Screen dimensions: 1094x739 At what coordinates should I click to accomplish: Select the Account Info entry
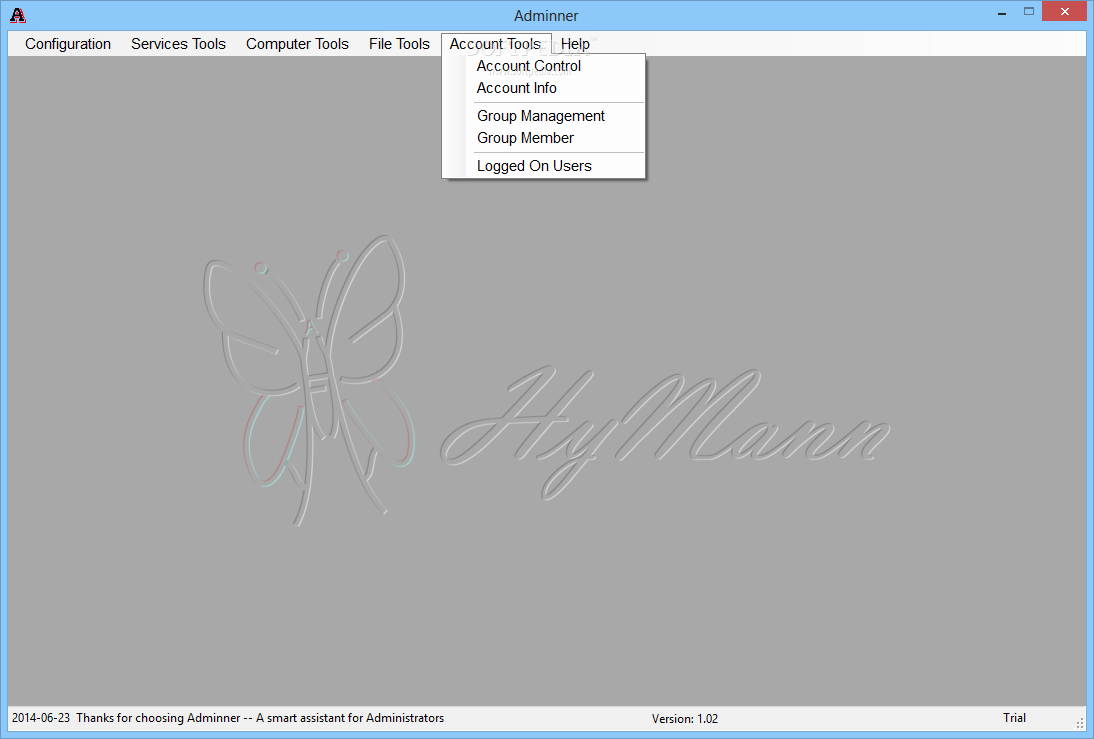[543, 88]
